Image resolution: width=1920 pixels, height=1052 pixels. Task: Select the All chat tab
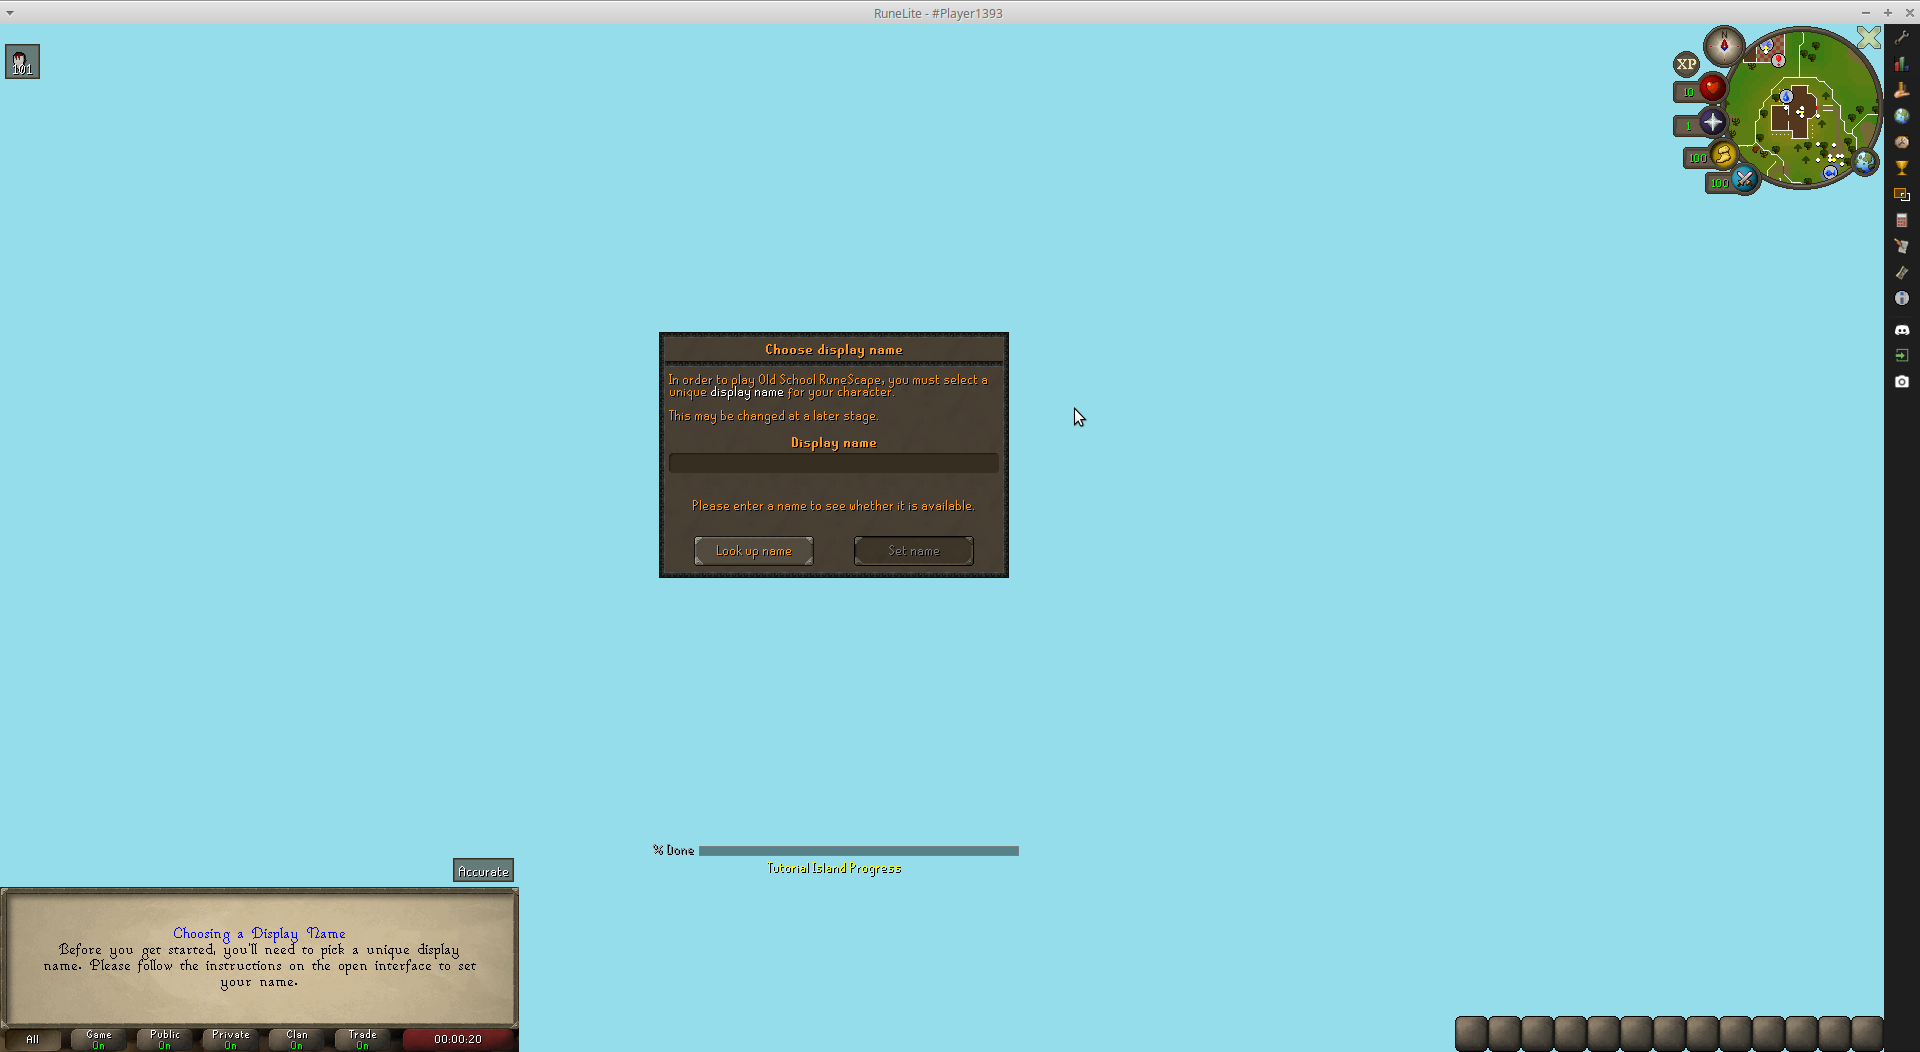33,1039
